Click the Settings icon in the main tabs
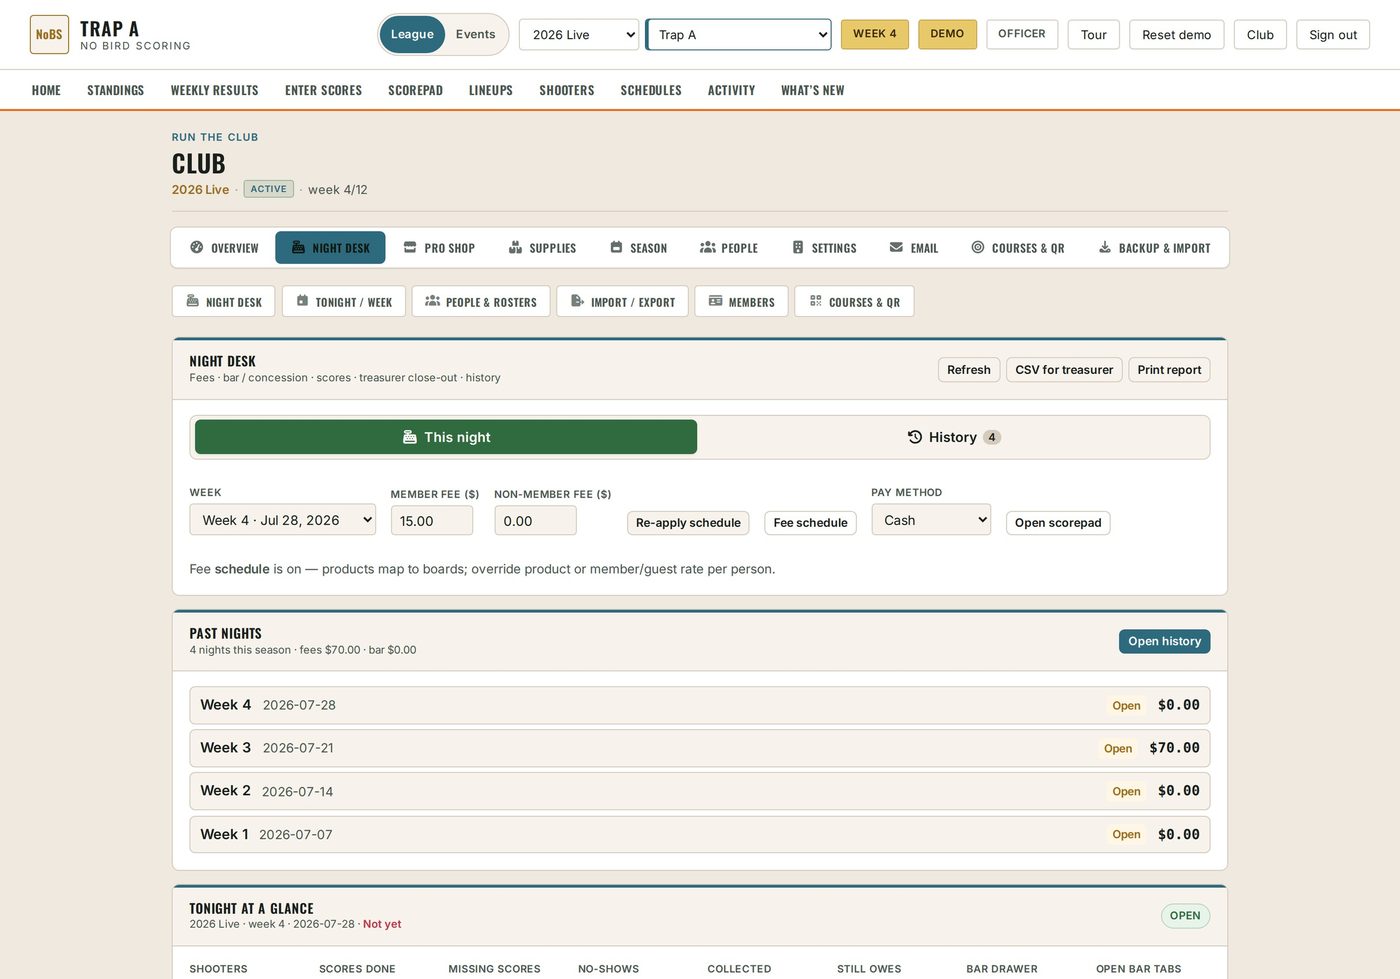The image size is (1400, 979). point(798,247)
